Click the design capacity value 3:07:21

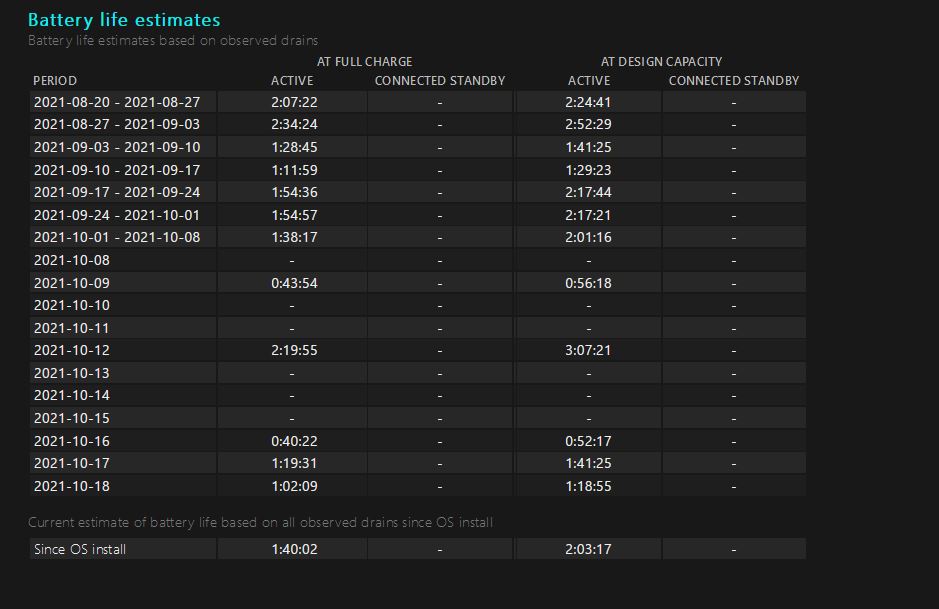point(588,350)
